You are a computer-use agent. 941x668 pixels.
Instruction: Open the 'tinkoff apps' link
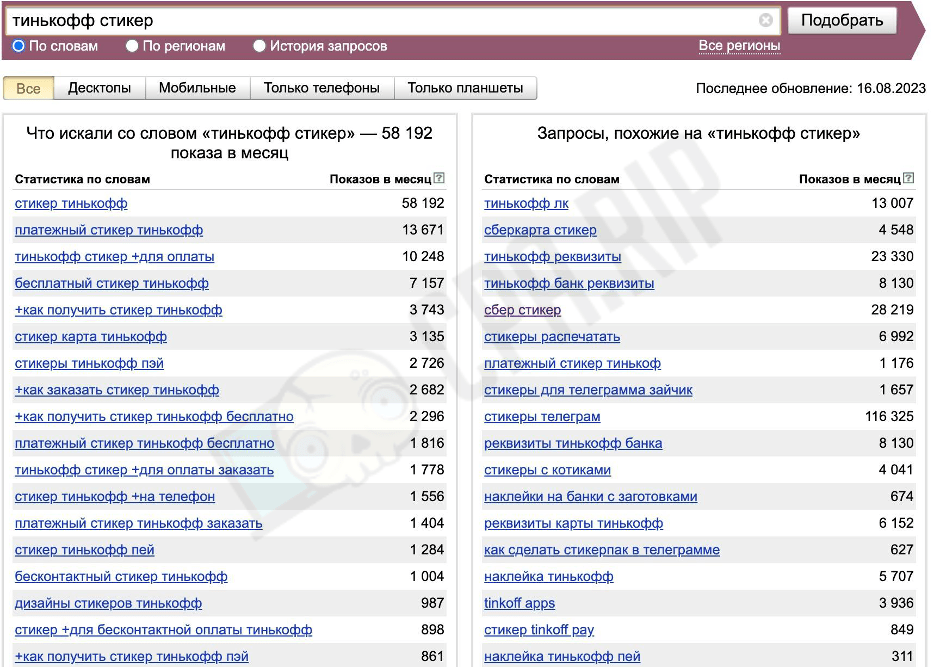coord(520,603)
